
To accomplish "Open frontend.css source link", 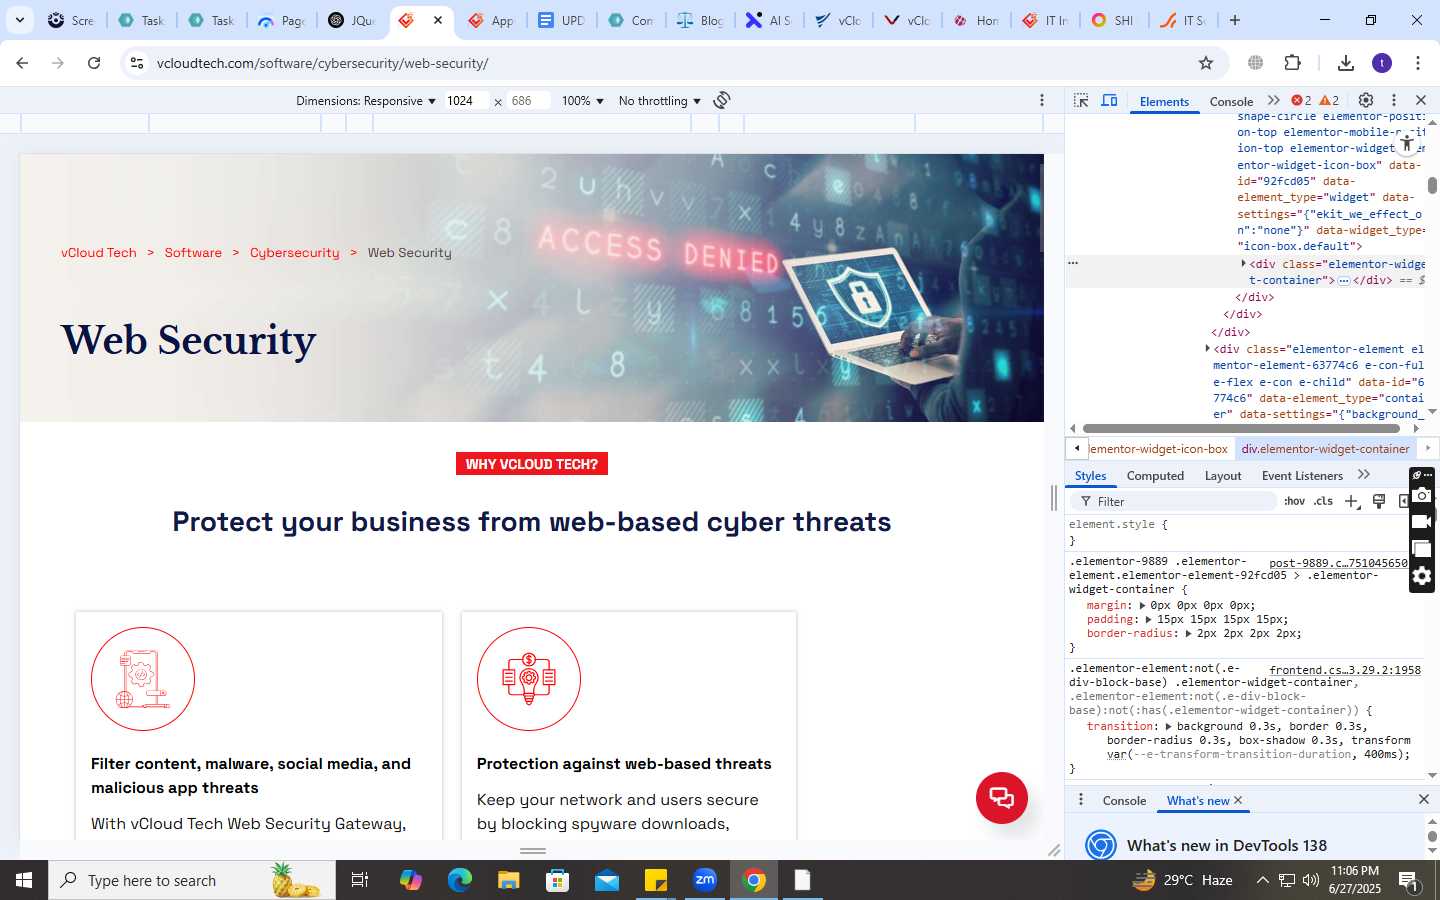I will [x=1345, y=670].
